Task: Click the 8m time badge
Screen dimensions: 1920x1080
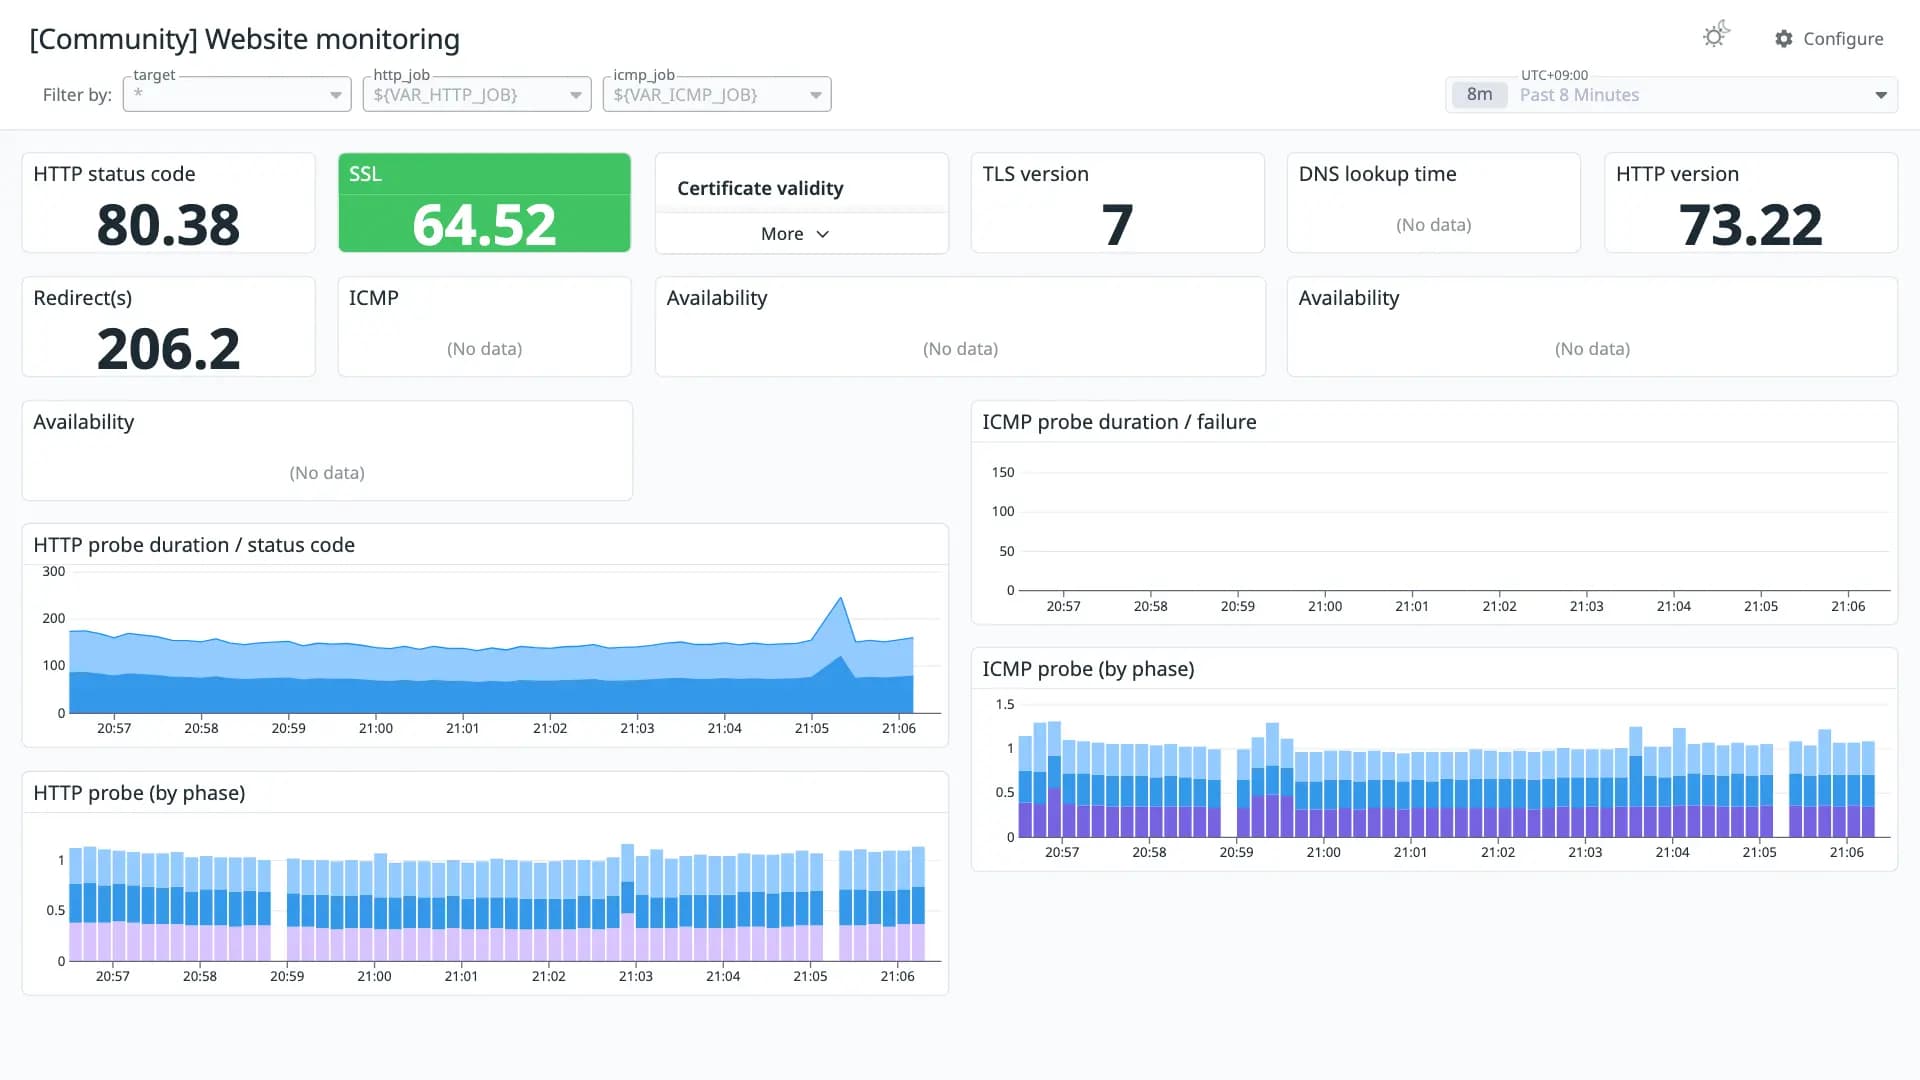Action: pos(1479,94)
